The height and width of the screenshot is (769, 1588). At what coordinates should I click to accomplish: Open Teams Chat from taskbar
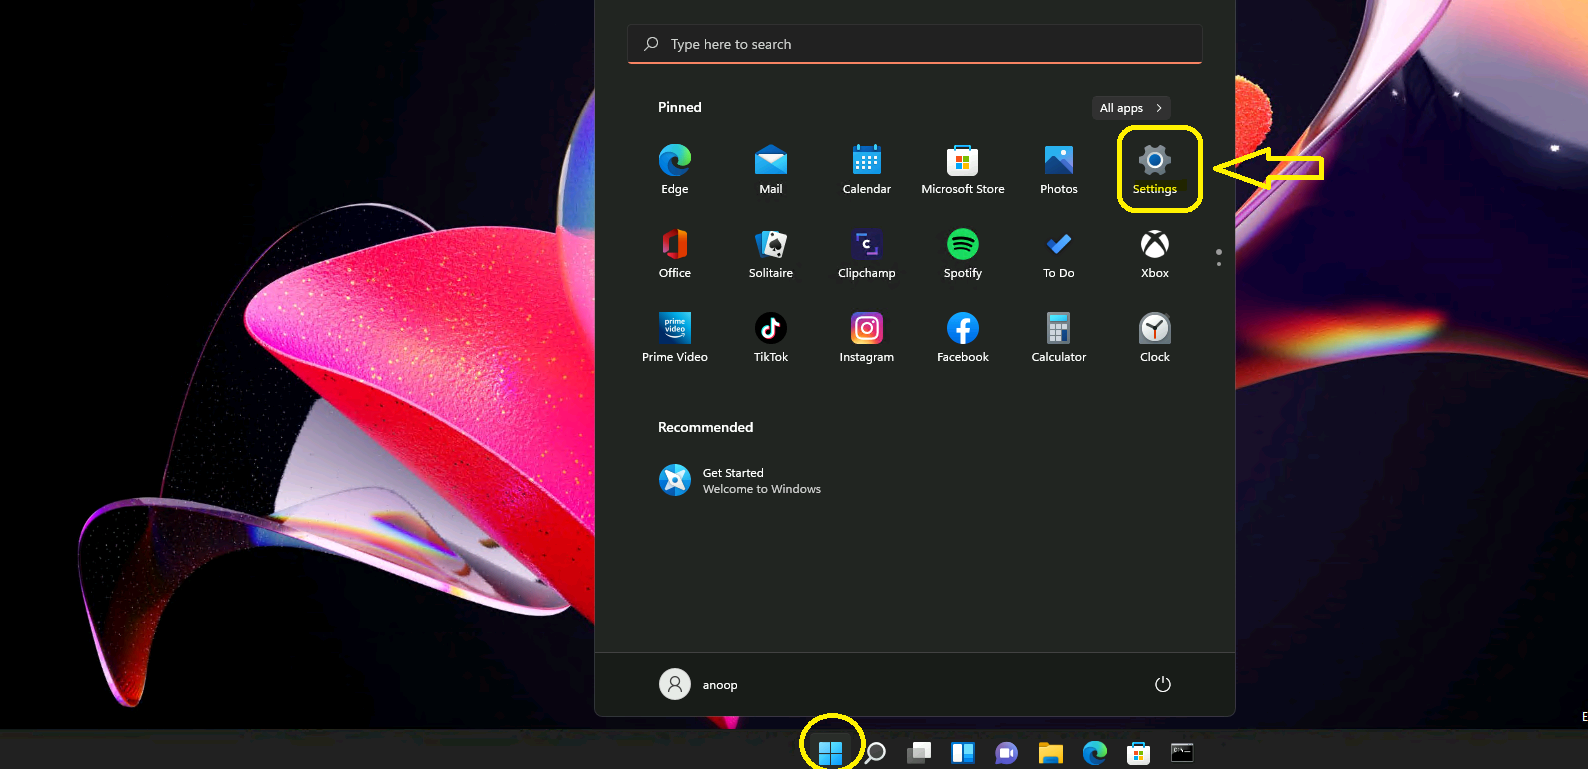pyautogui.click(x=1007, y=753)
